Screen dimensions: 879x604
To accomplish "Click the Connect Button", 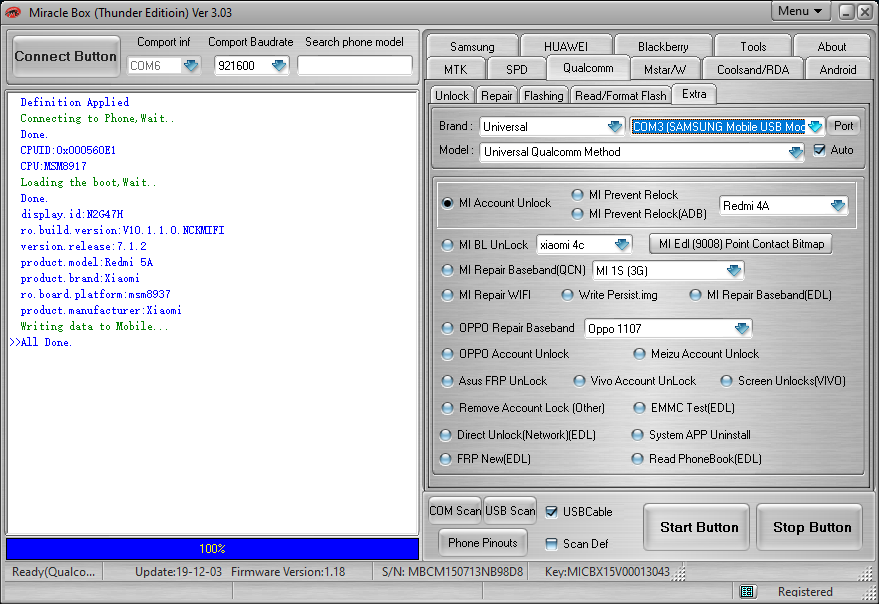I will [66, 57].
